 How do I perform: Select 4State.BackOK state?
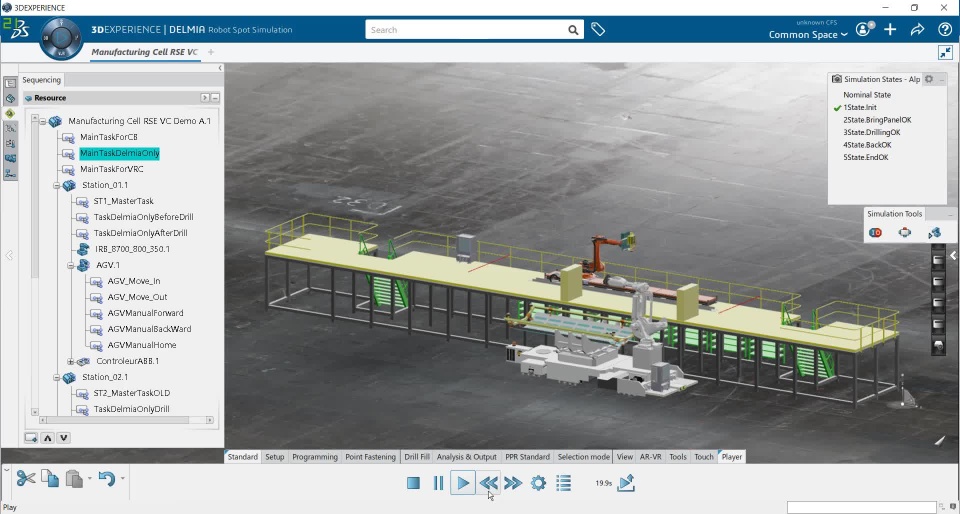[867, 145]
